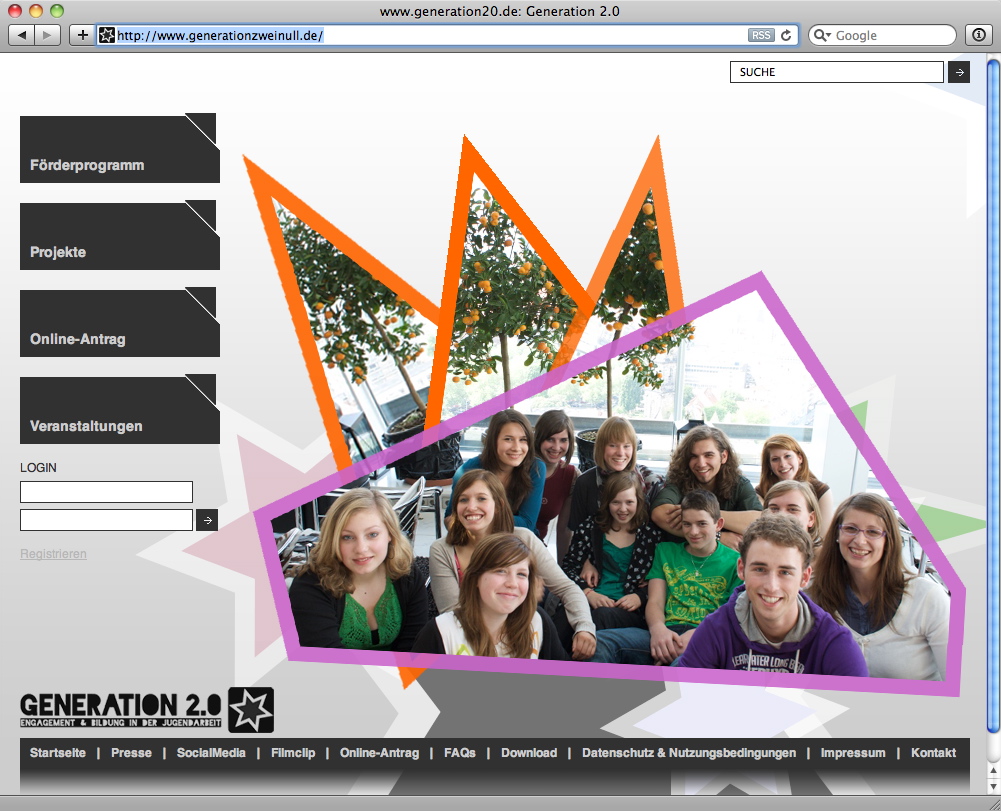Click the browser Back arrow button

[x=22, y=35]
